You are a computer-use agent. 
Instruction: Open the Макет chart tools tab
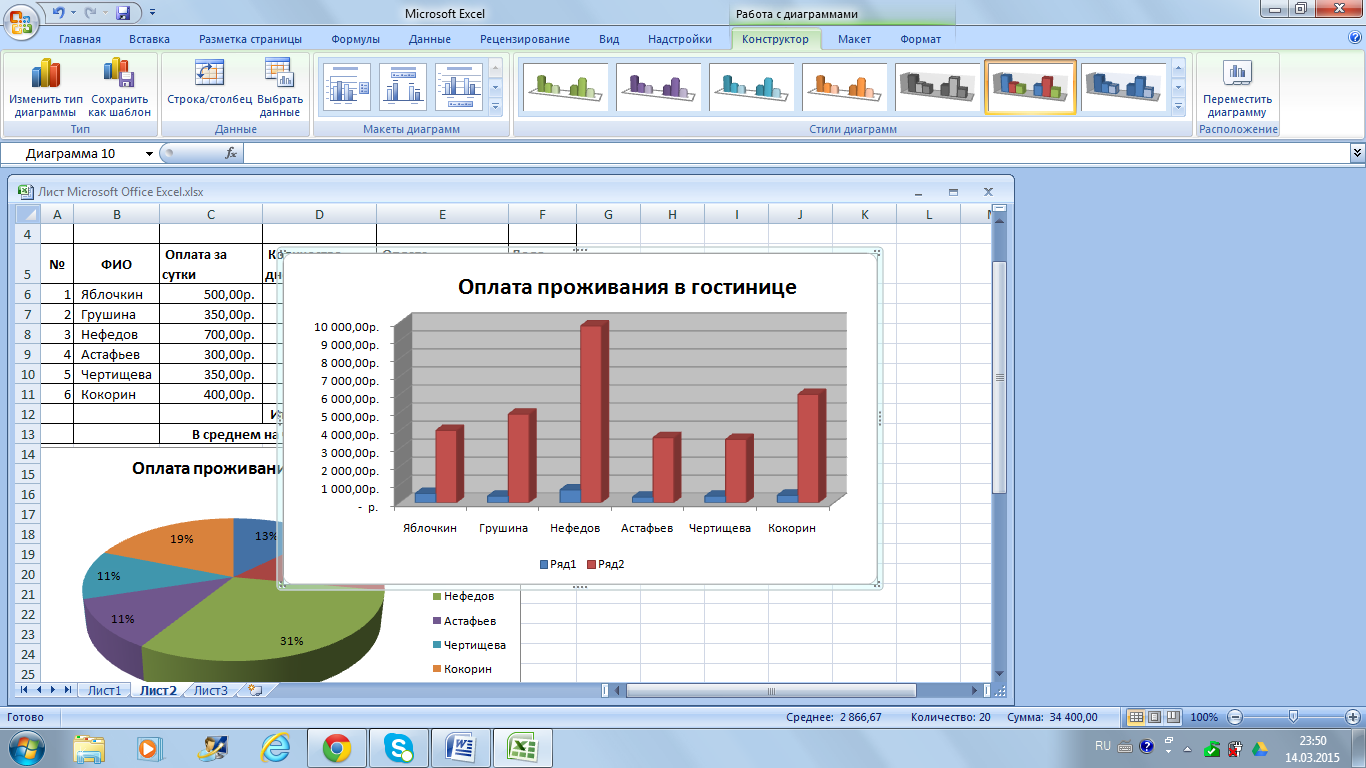tap(854, 39)
